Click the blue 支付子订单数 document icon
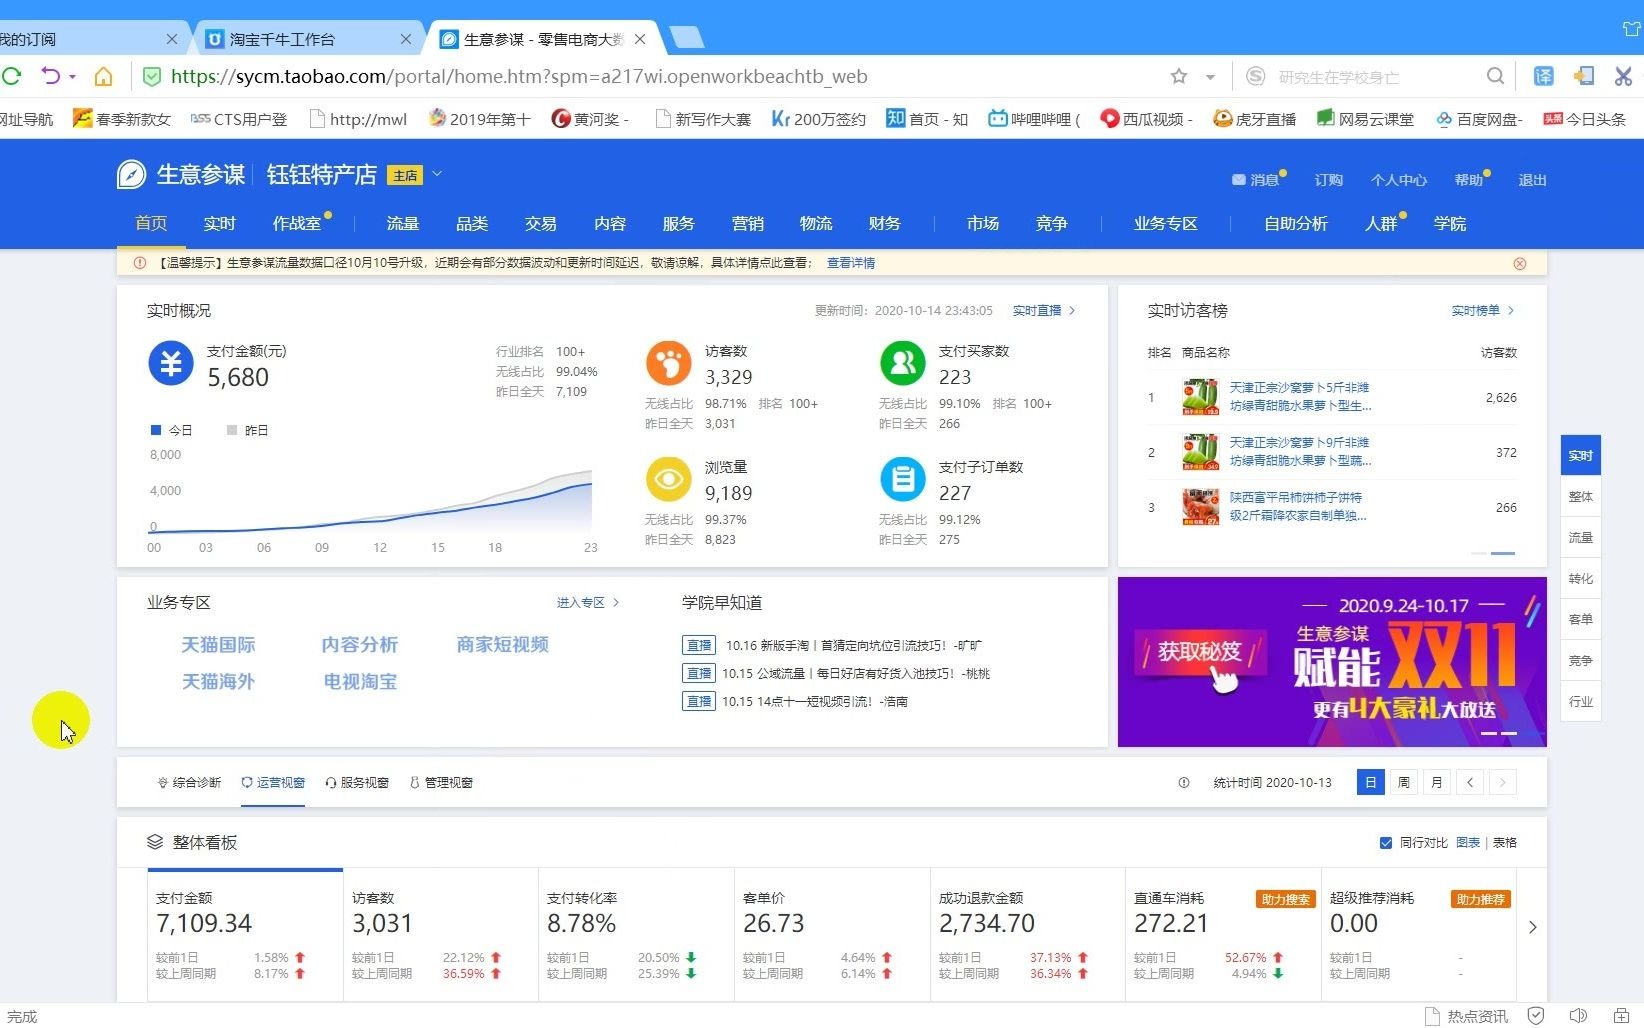The height and width of the screenshot is (1028, 1644). [x=902, y=479]
